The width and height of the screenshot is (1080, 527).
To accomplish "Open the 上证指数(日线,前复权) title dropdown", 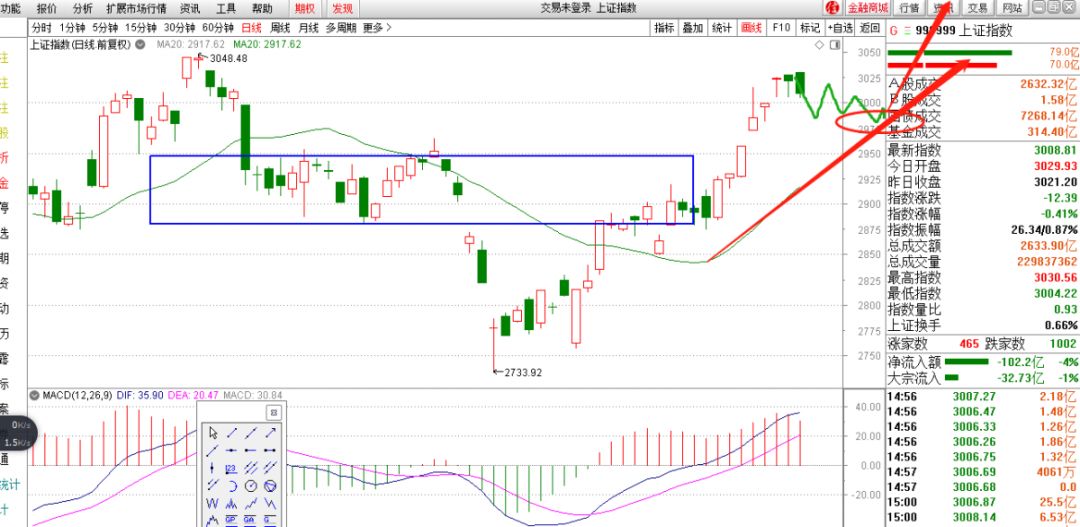I will click(140, 44).
